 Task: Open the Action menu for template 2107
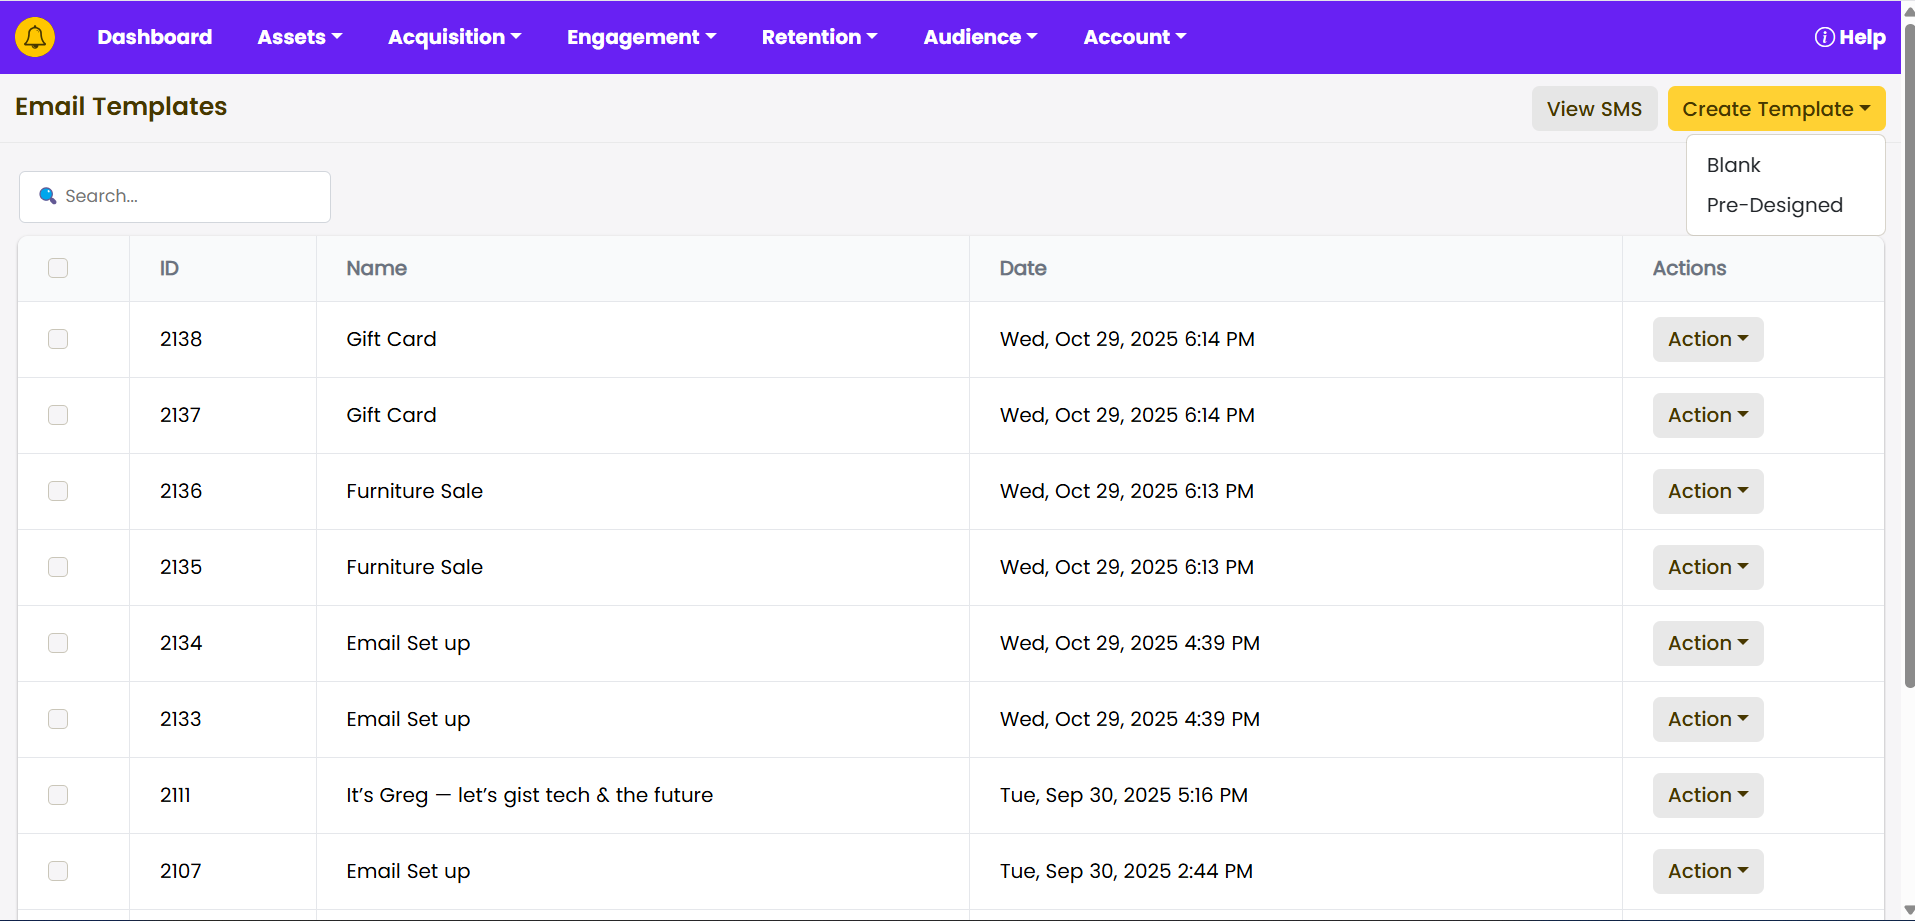coord(1707,871)
